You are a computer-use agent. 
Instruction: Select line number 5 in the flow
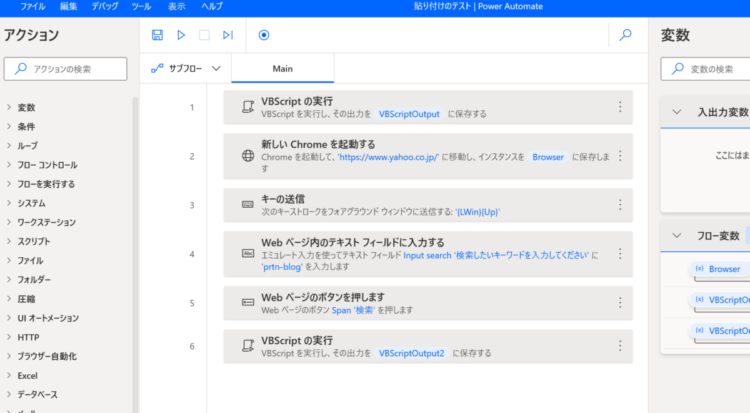point(192,303)
